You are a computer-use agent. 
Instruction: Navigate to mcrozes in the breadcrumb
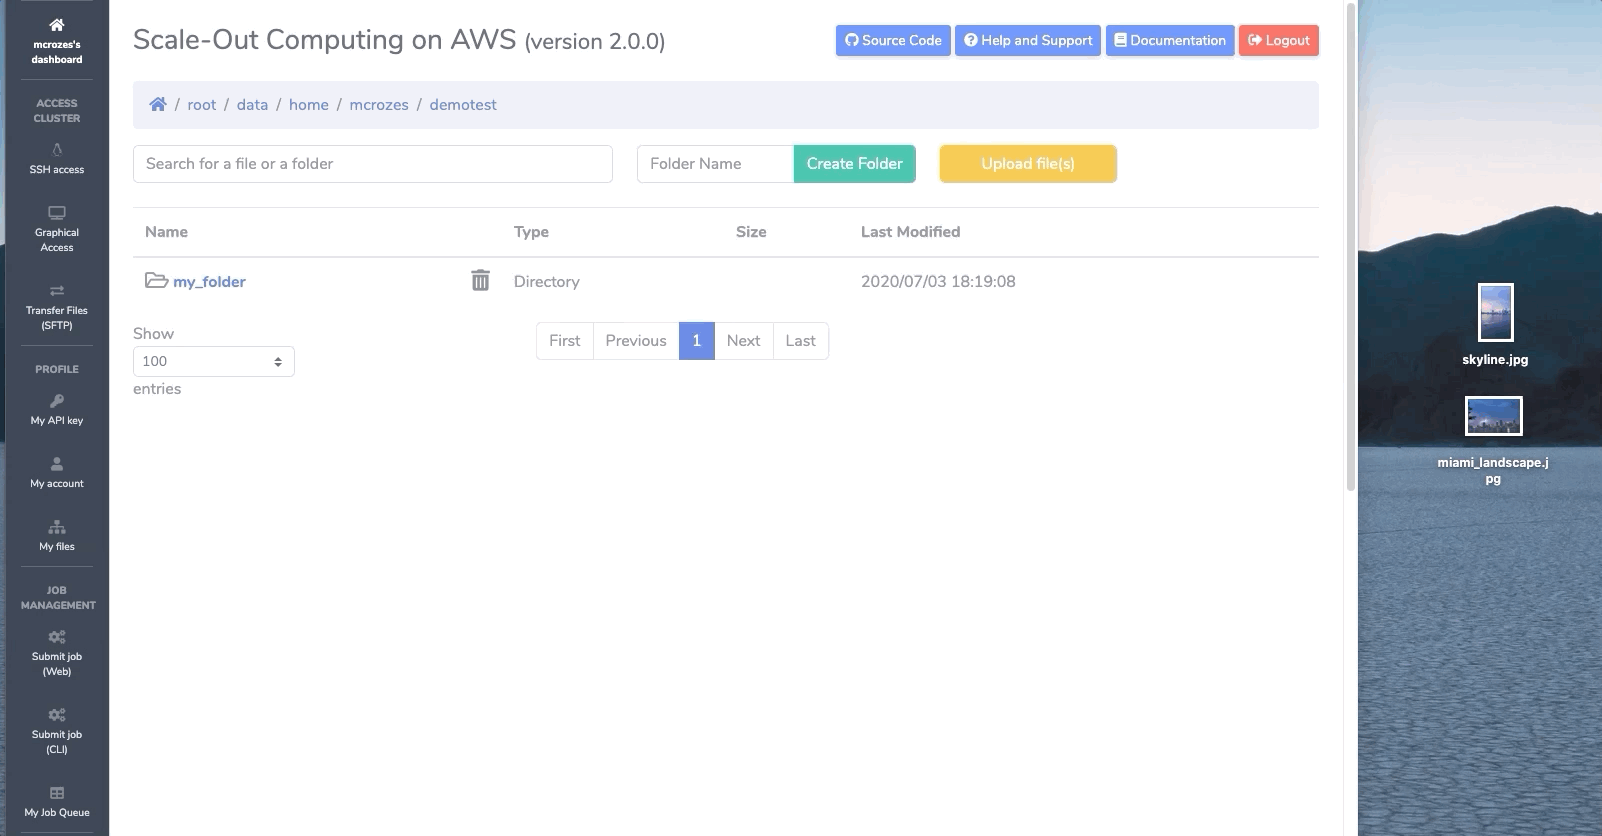378,105
